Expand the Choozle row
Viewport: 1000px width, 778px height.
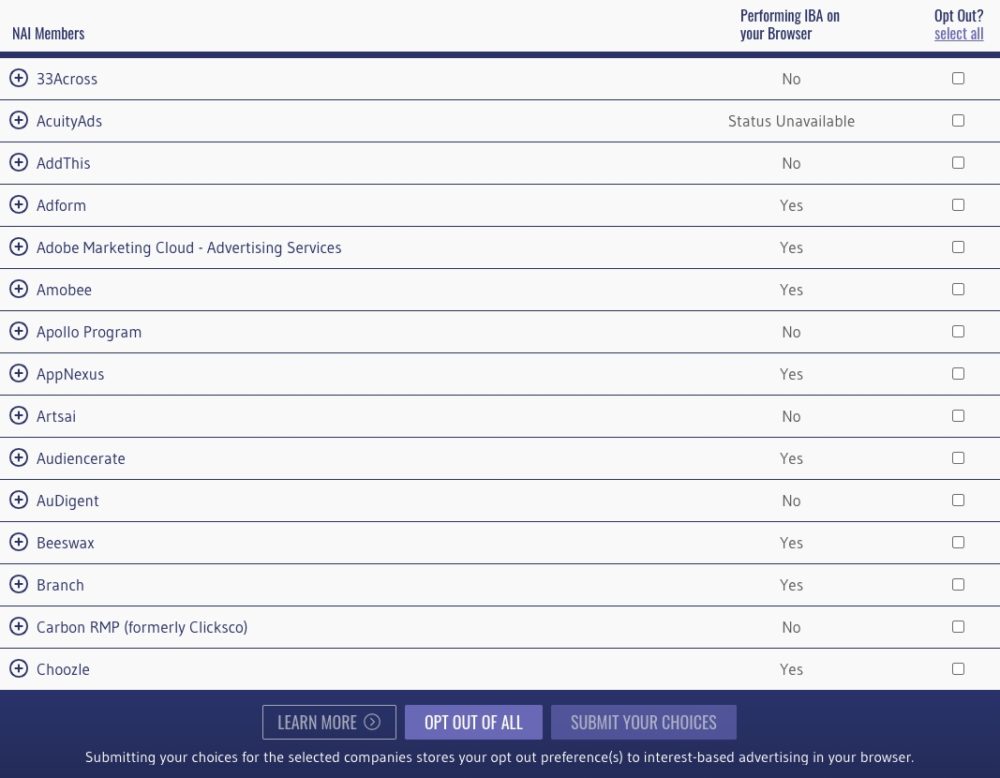pyautogui.click(x=18, y=668)
